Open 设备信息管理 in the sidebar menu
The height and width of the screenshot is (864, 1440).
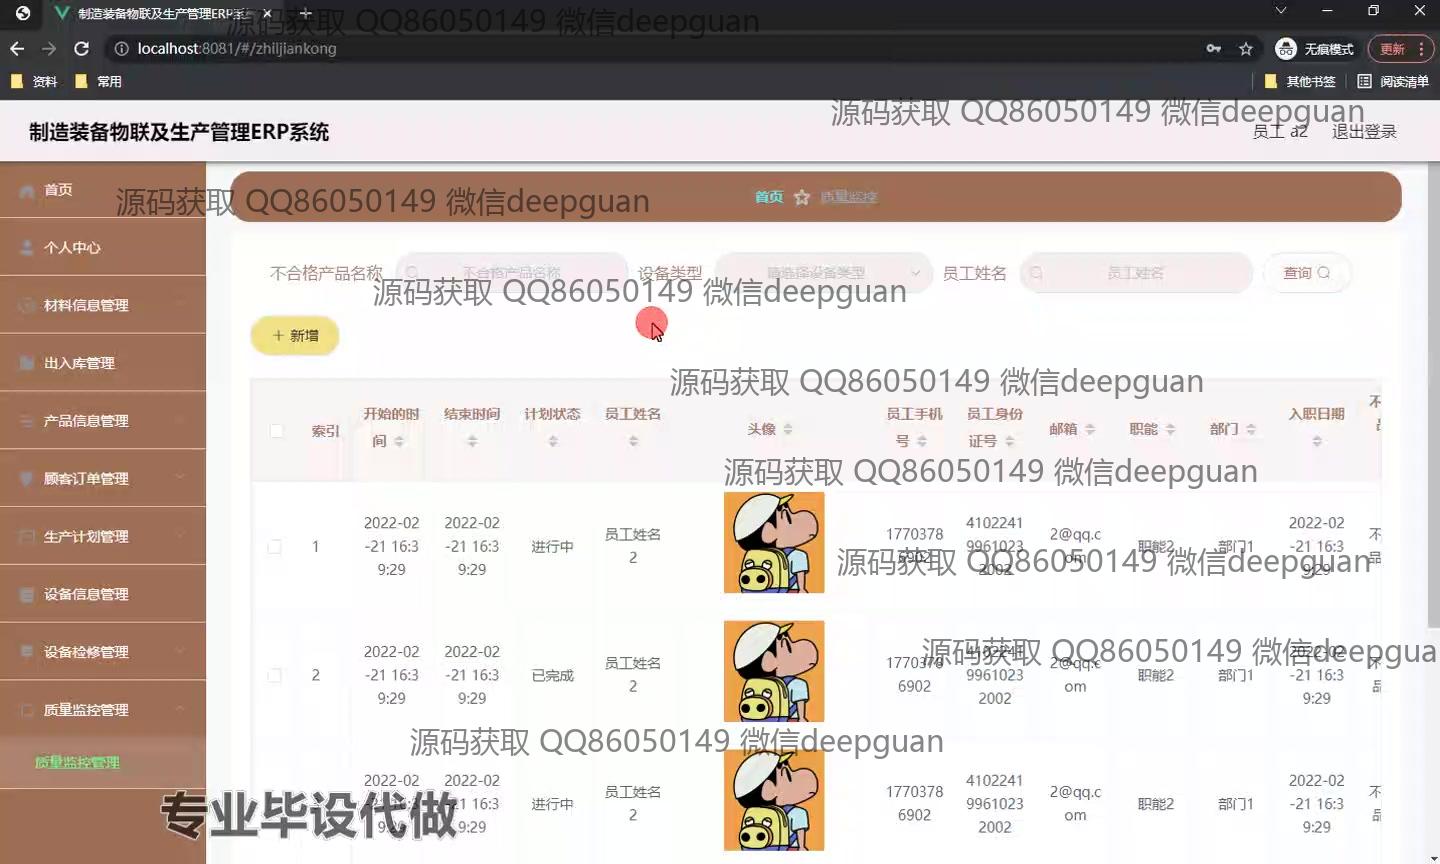tap(103, 595)
